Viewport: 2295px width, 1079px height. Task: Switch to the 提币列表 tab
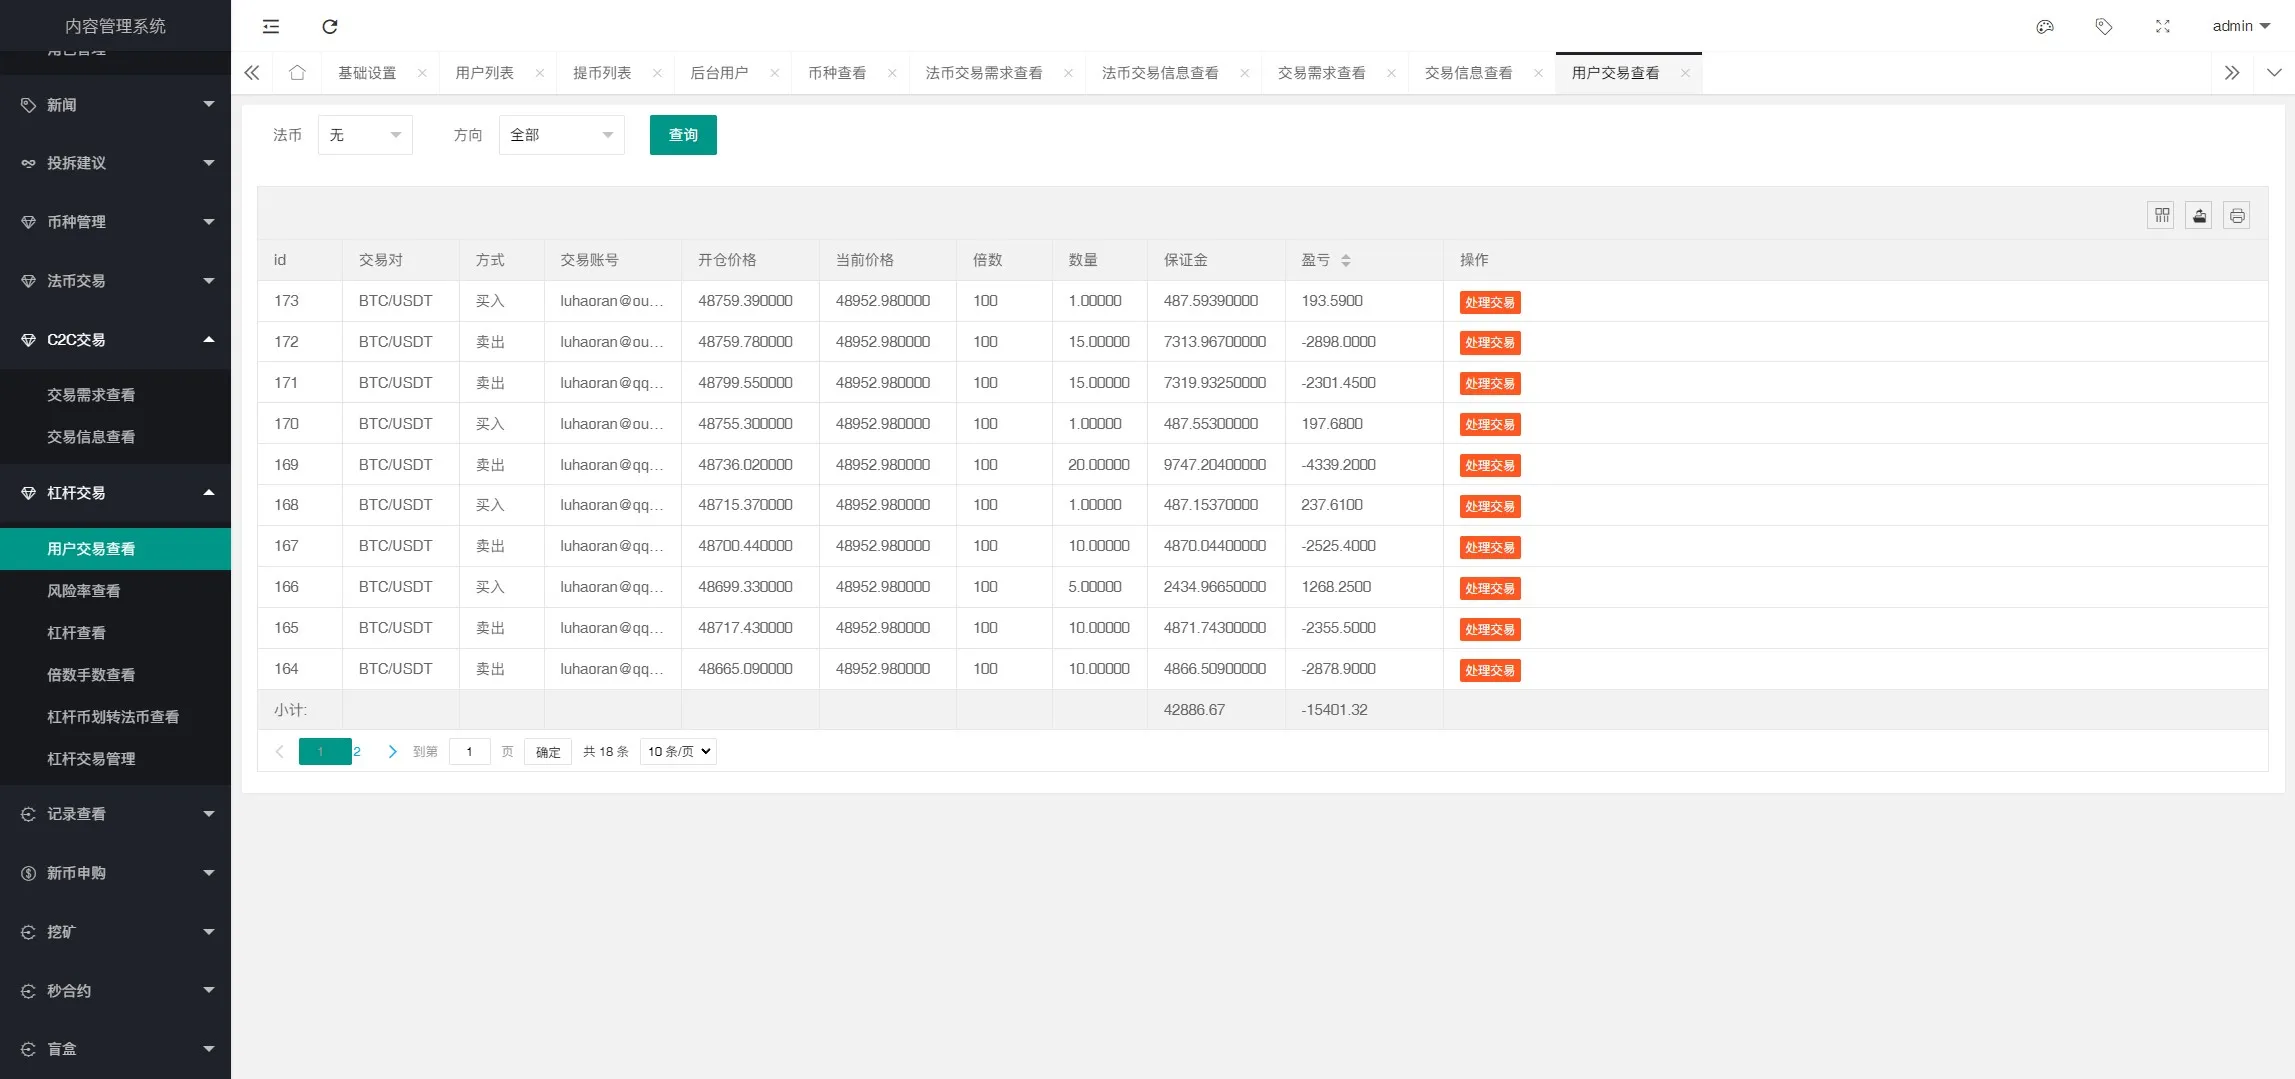(x=602, y=73)
